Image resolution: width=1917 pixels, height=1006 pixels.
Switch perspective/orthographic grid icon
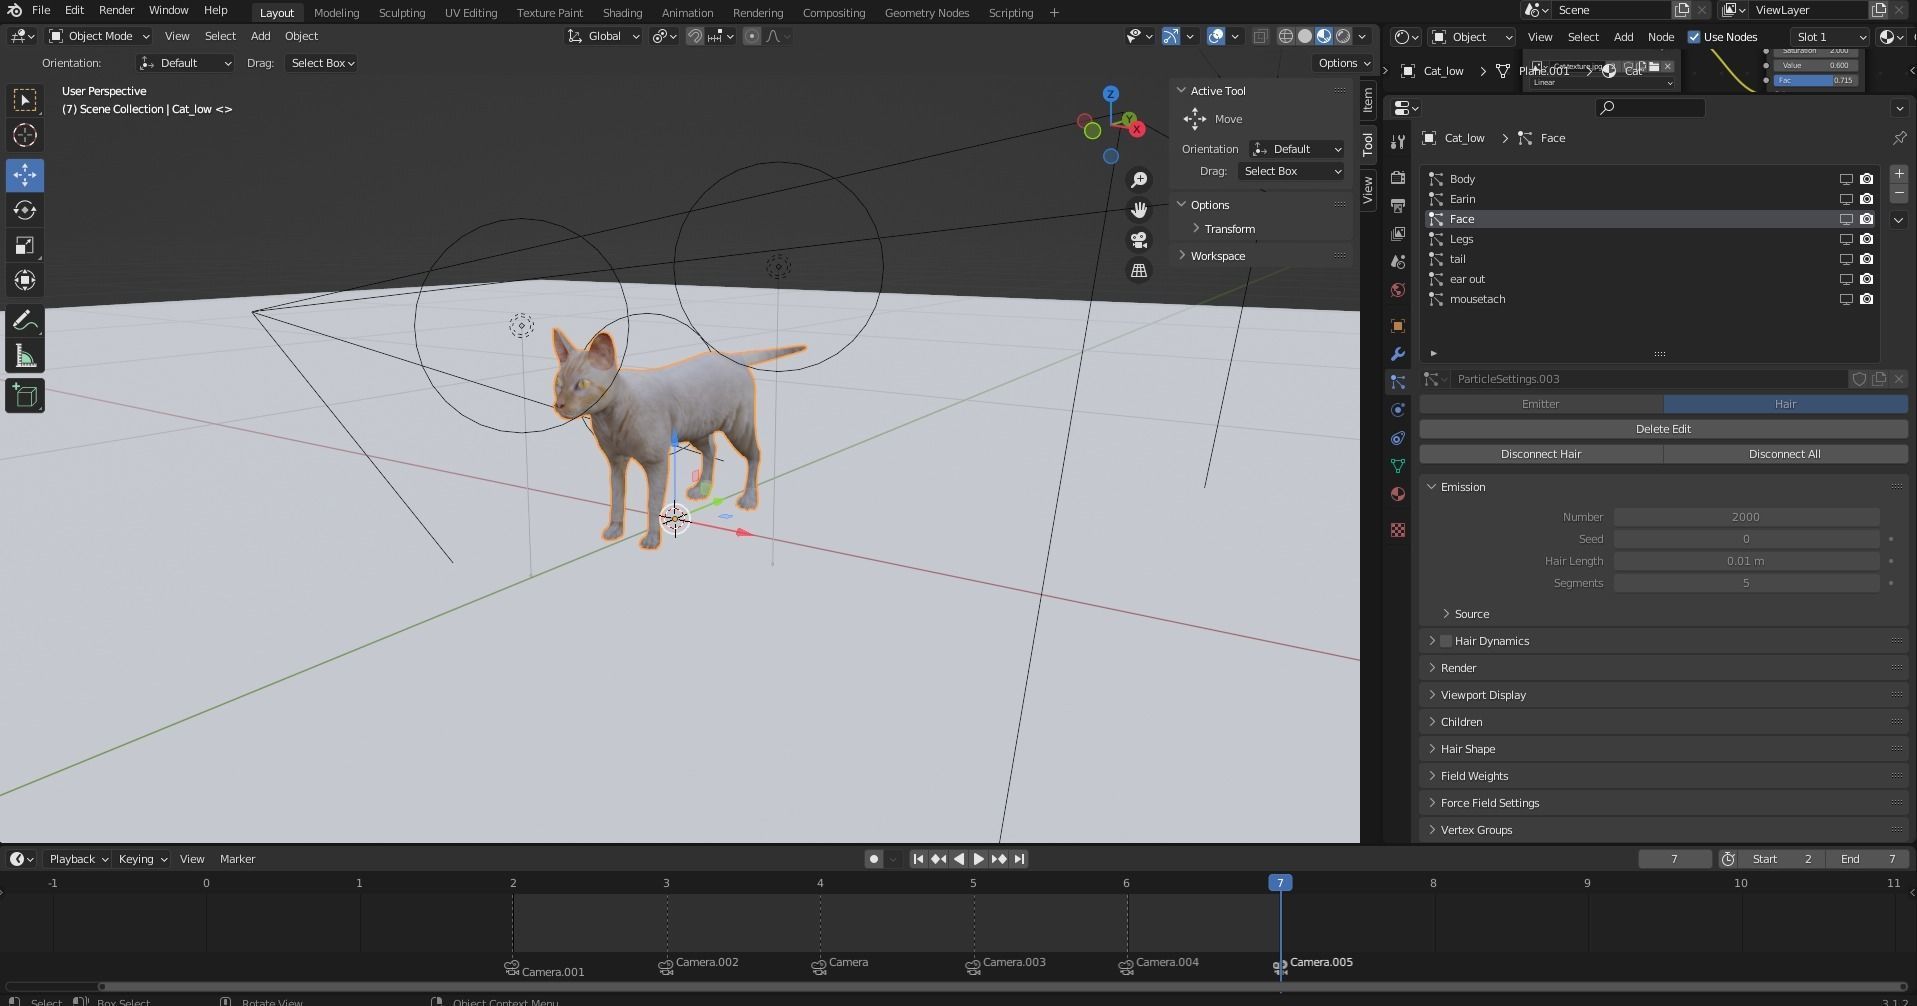(x=1139, y=270)
